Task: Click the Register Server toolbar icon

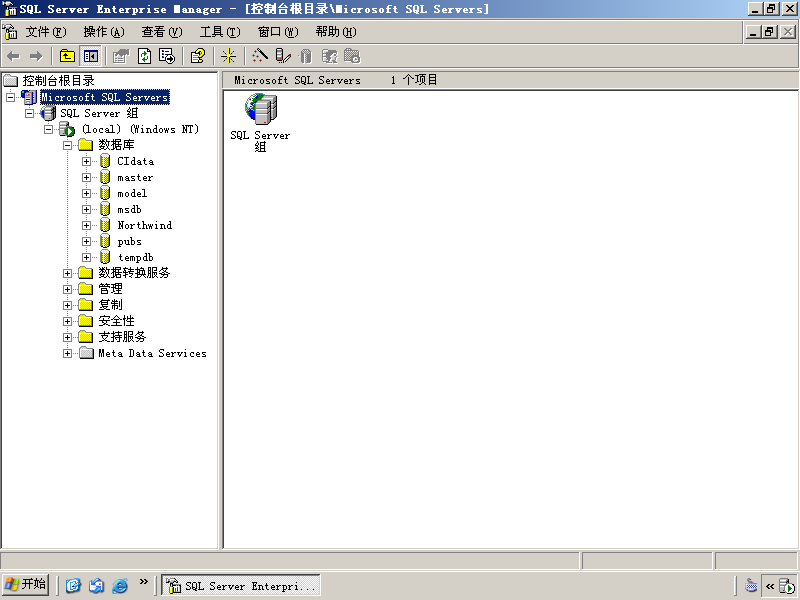Action: pyautogui.click(x=283, y=56)
